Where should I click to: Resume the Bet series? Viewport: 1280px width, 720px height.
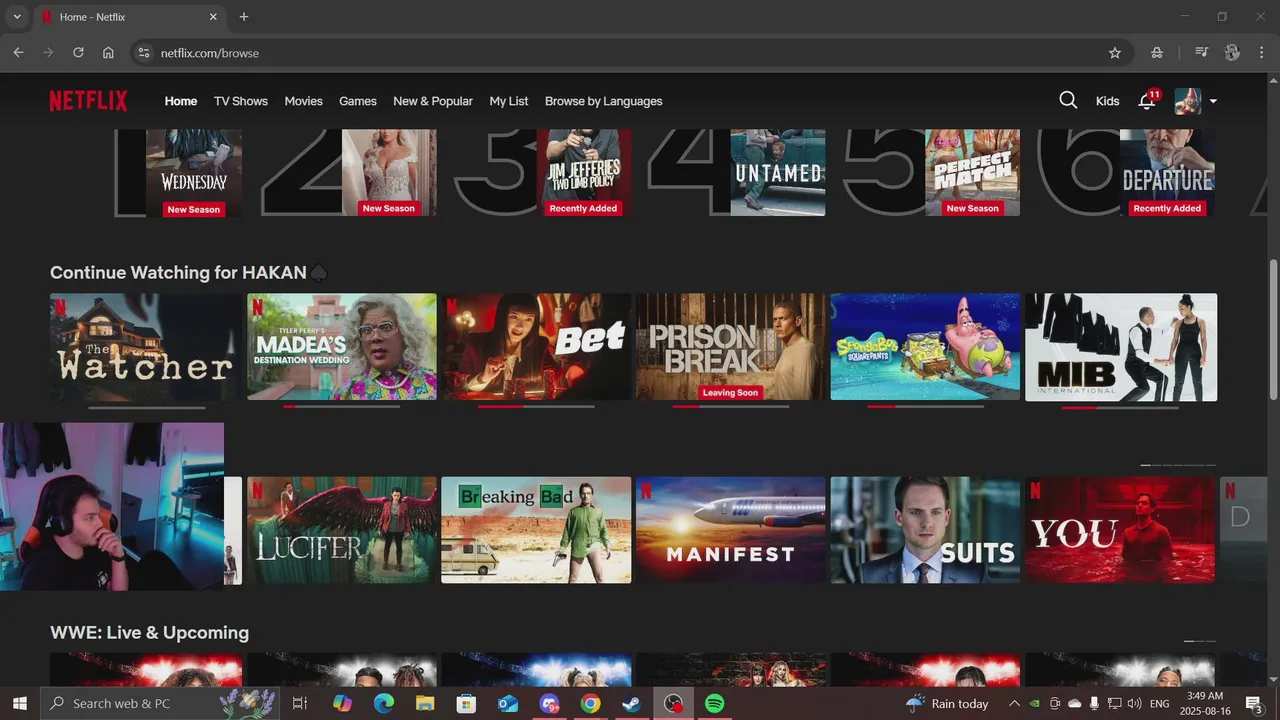[536, 347]
